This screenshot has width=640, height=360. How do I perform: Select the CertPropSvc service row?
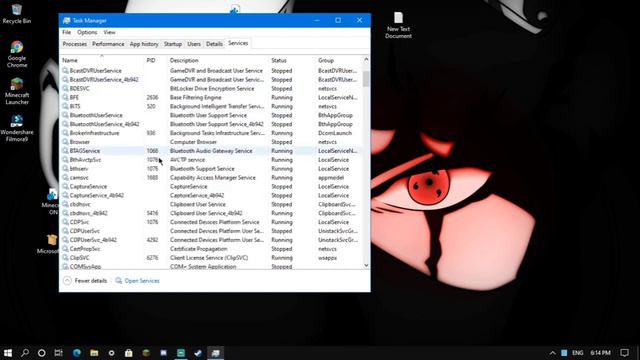pyautogui.click(x=211, y=249)
